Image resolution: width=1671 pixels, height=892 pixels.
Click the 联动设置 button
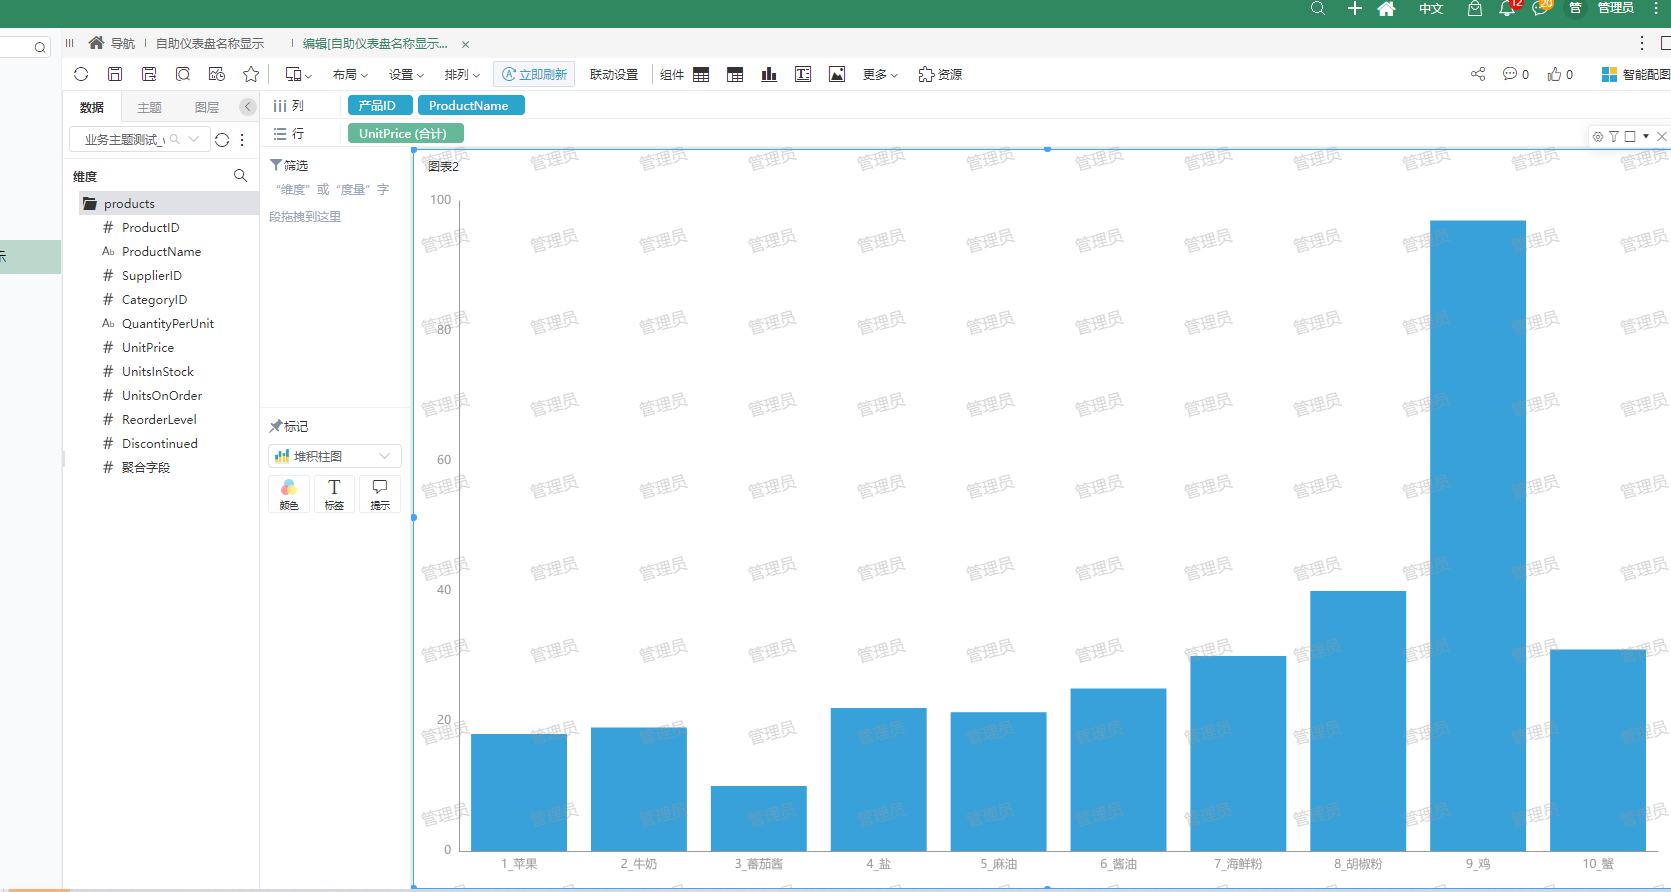tap(614, 74)
